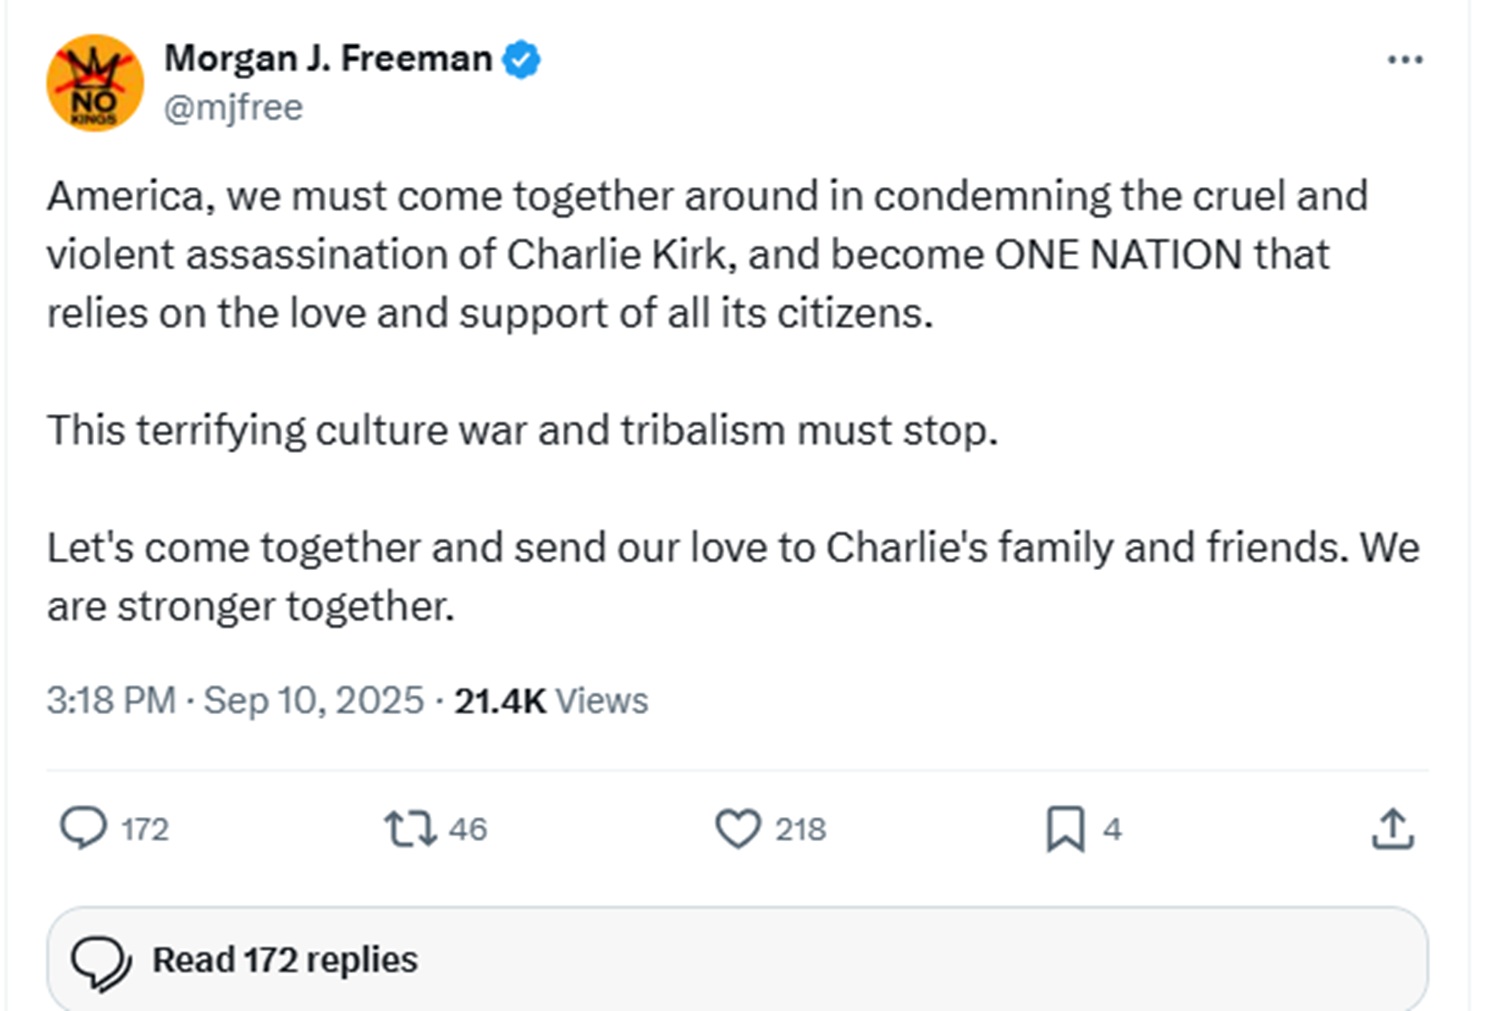View the 21.4K Views analytics
Viewport: 1500px width, 1011px height.
pos(551,701)
